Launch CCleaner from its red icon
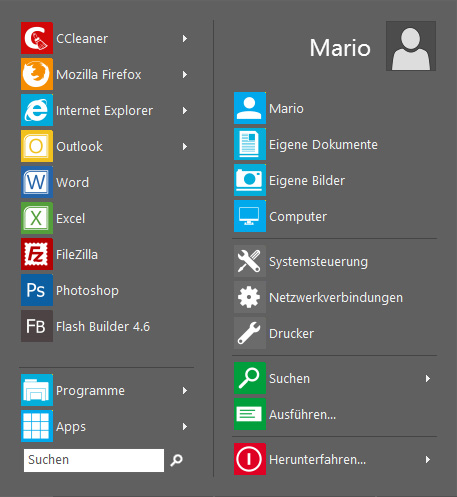The width and height of the screenshot is (457, 497). [37, 38]
